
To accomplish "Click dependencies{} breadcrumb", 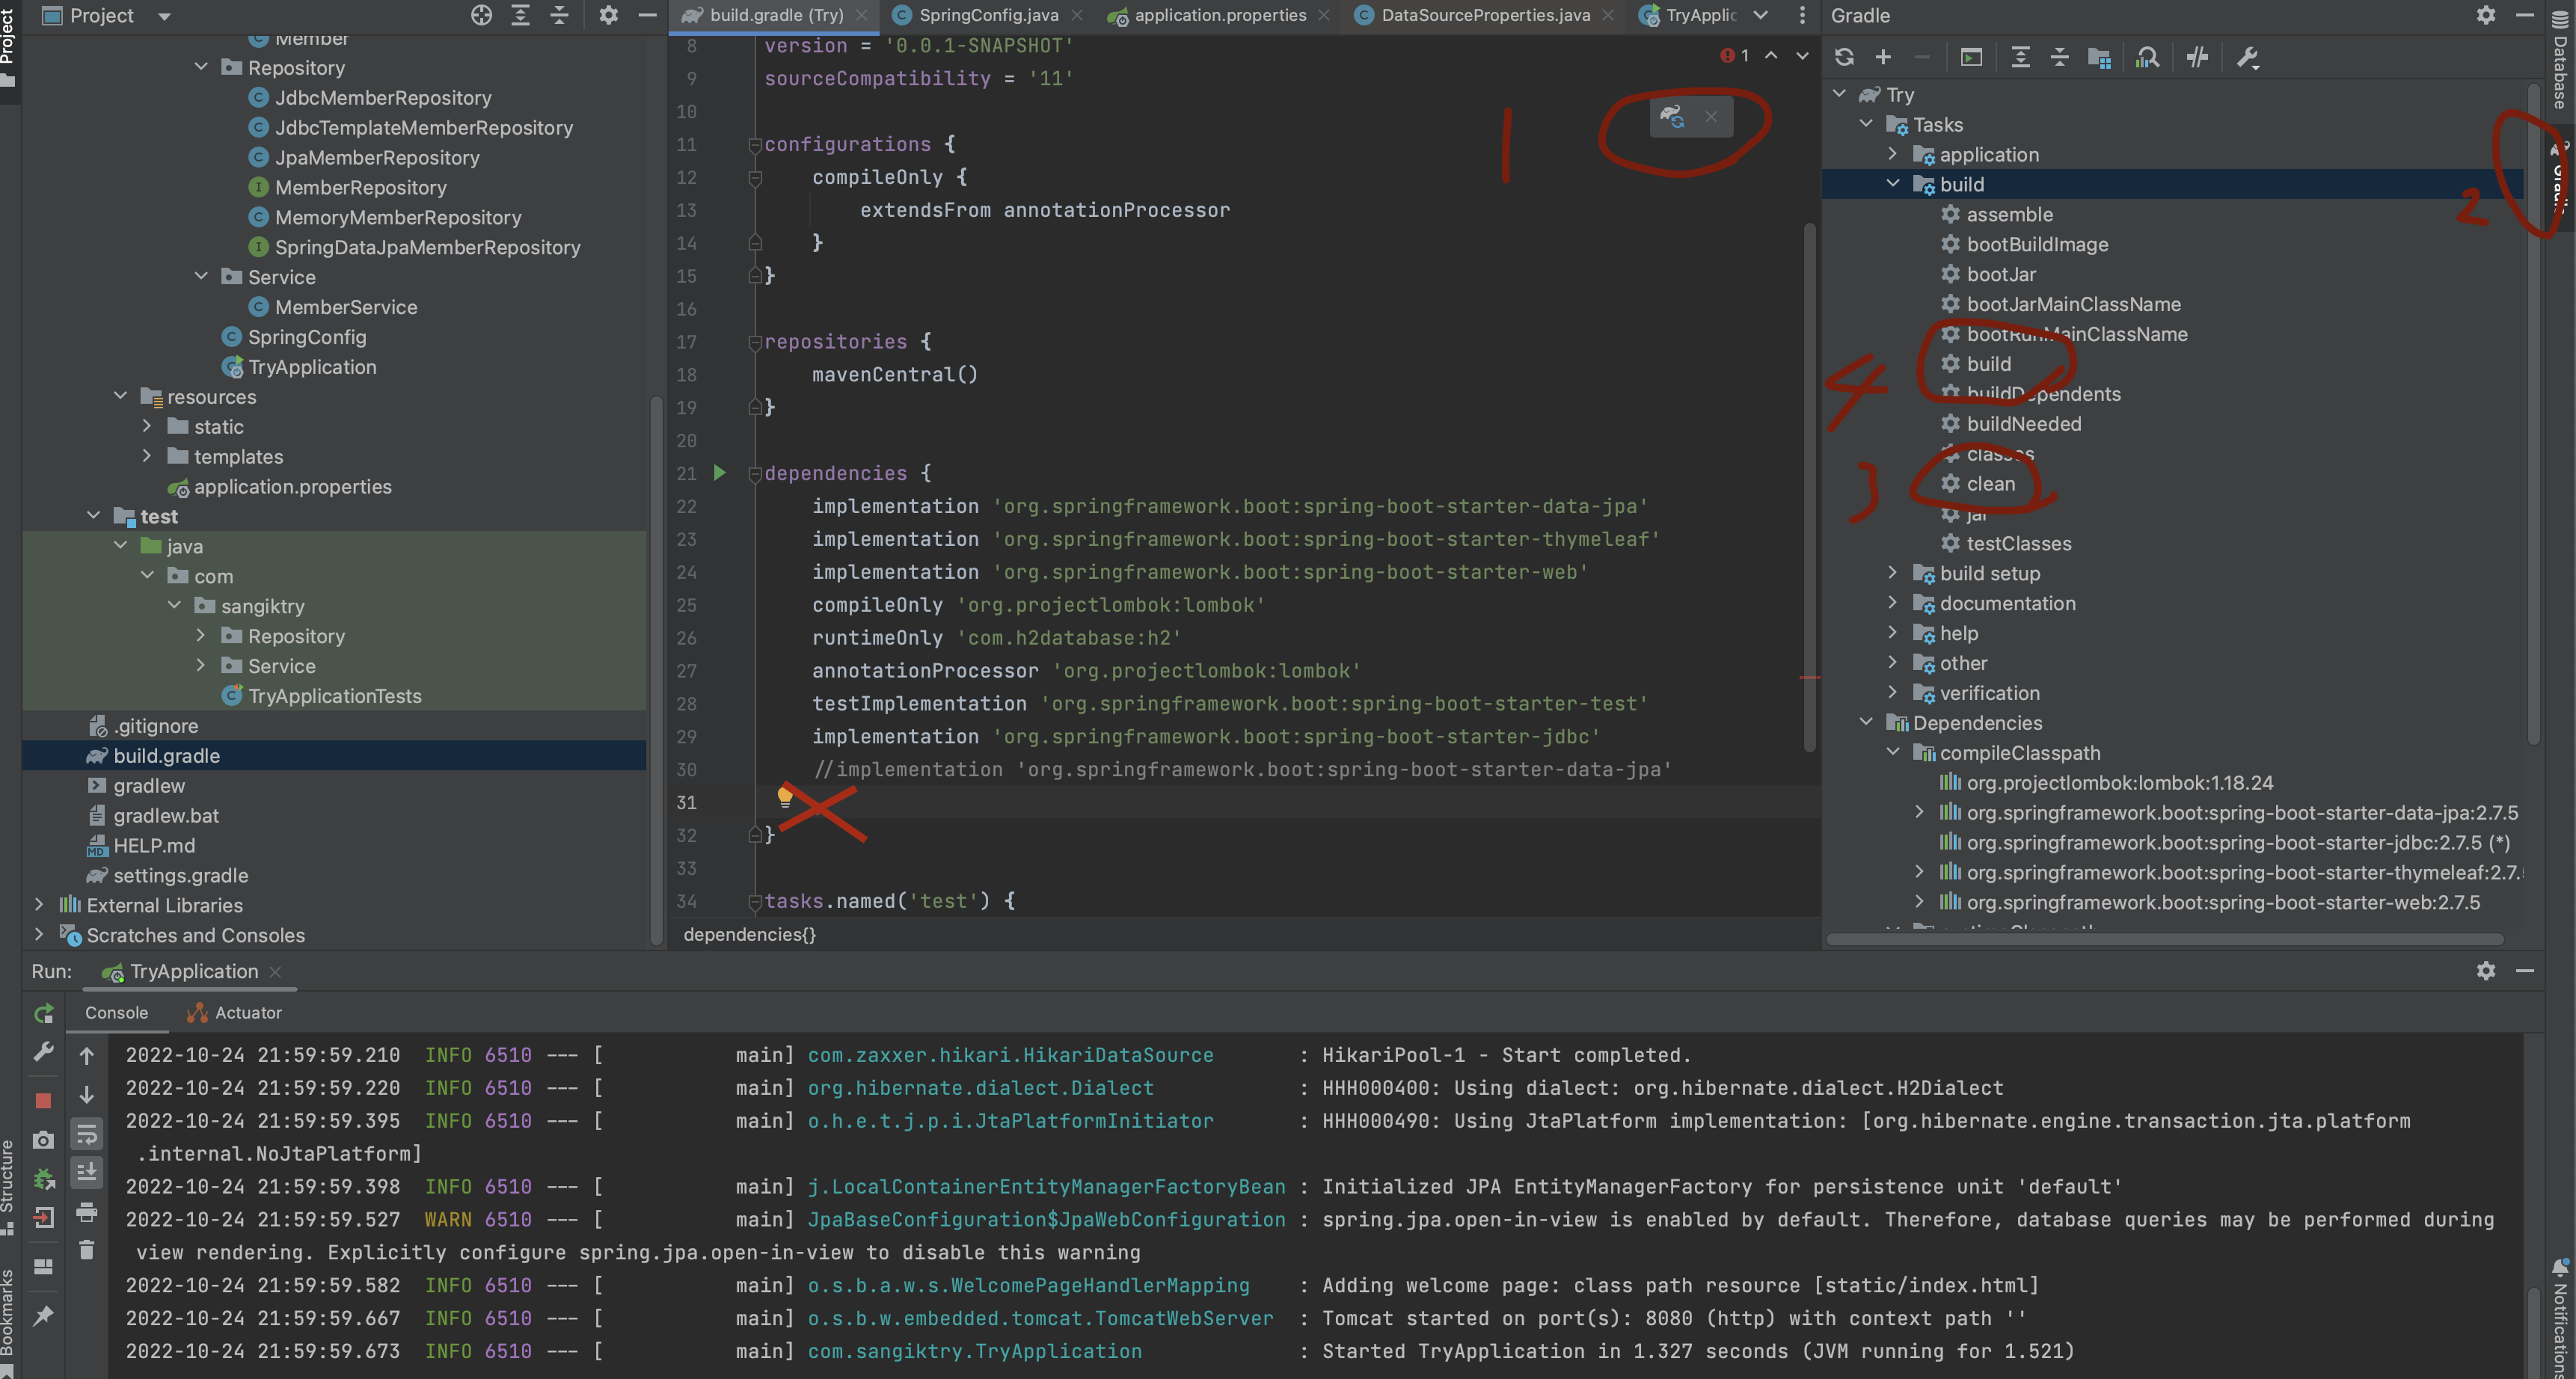I will 750,934.
